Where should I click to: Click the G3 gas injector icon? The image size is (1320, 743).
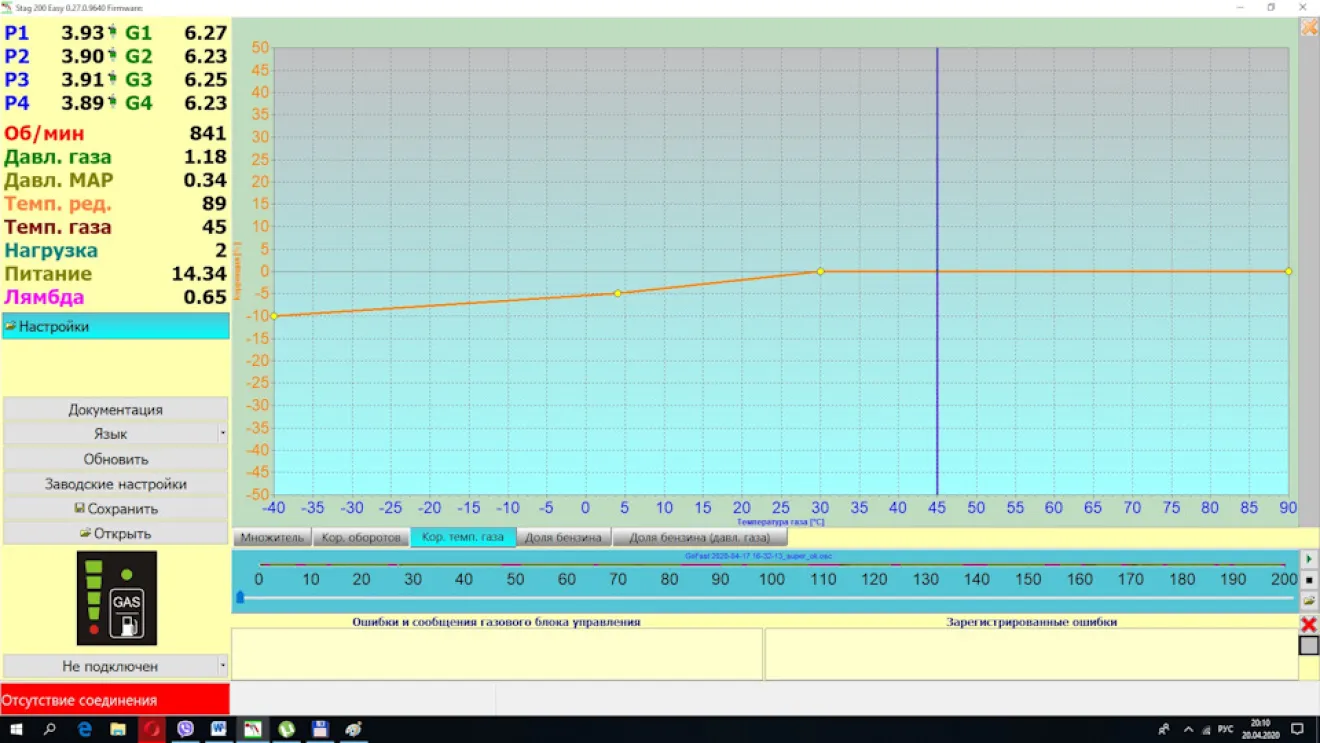pyautogui.click(x=113, y=79)
